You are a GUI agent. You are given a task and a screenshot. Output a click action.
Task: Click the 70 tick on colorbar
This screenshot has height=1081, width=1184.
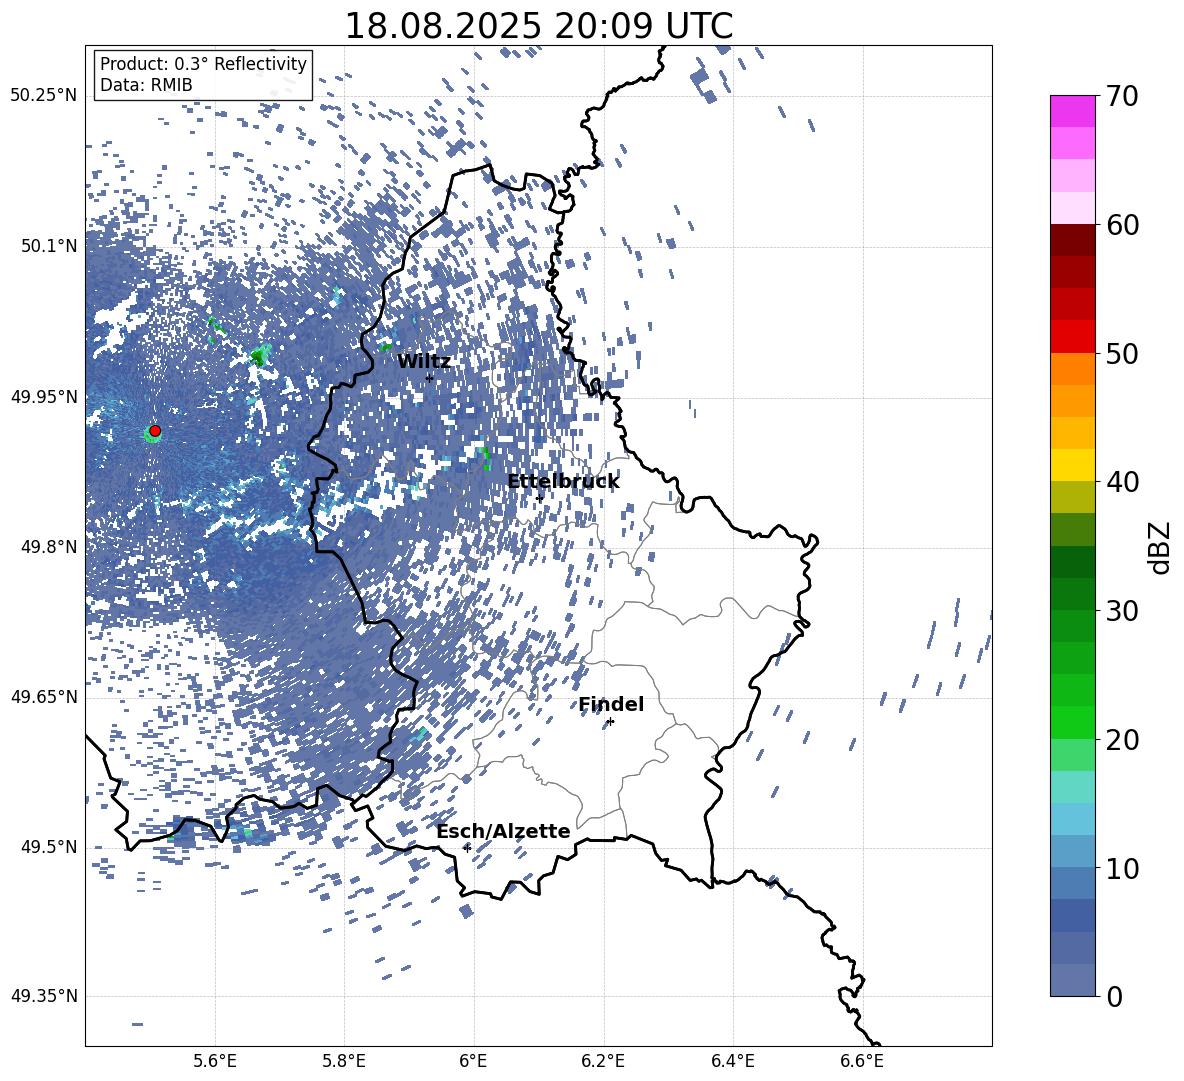[1121, 96]
